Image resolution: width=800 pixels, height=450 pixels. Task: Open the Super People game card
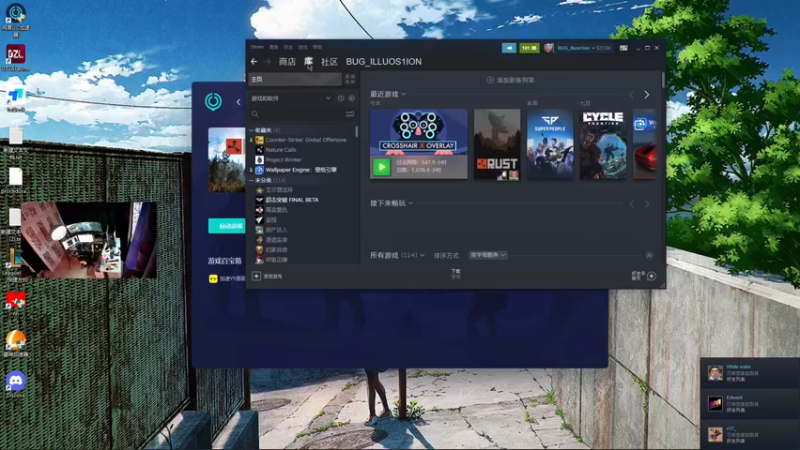point(550,144)
